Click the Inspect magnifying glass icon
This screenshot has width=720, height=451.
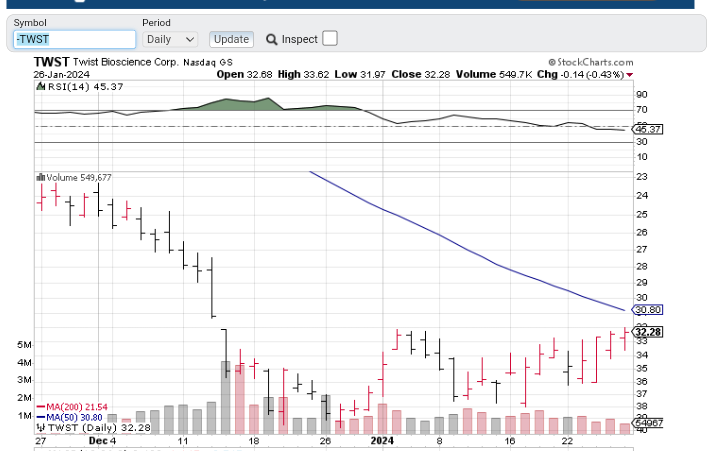point(271,40)
